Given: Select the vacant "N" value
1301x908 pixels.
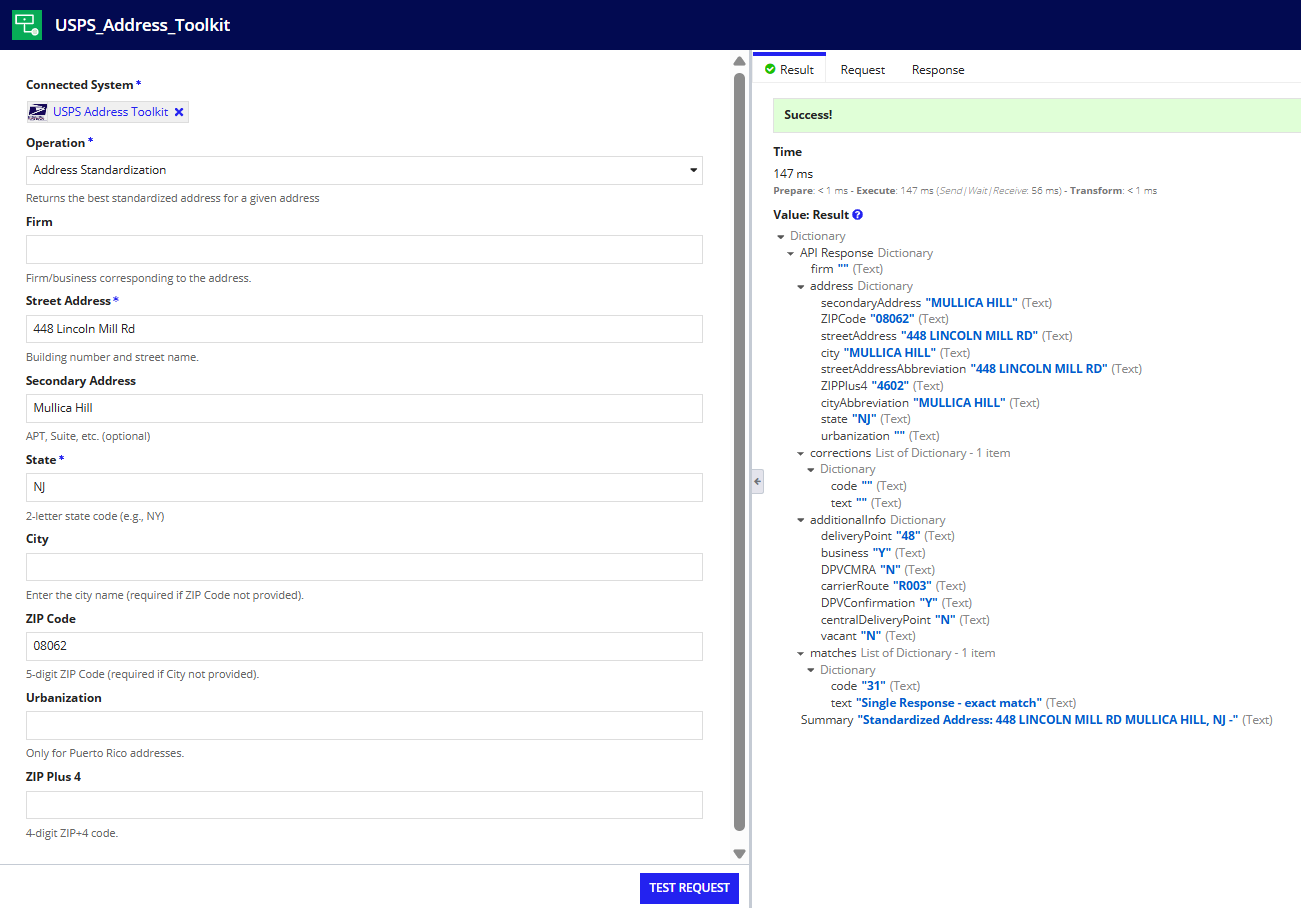Looking at the screenshot, I should [x=872, y=636].
